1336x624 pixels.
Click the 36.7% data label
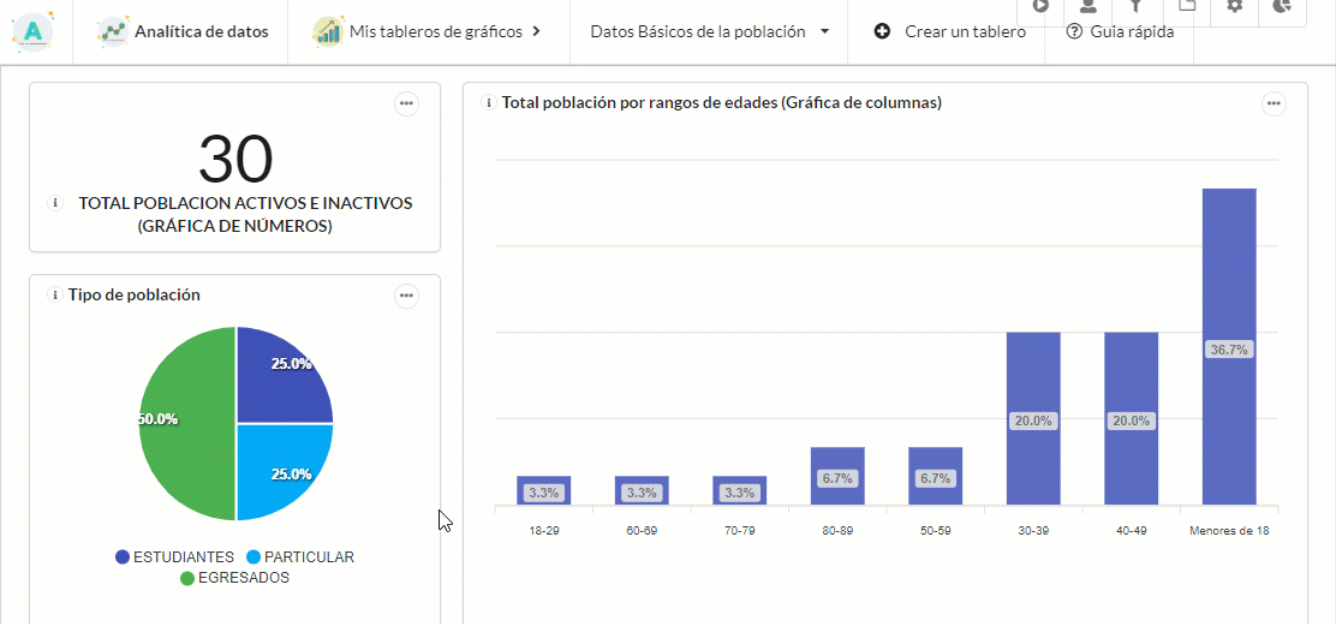[x=1229, y=350]
